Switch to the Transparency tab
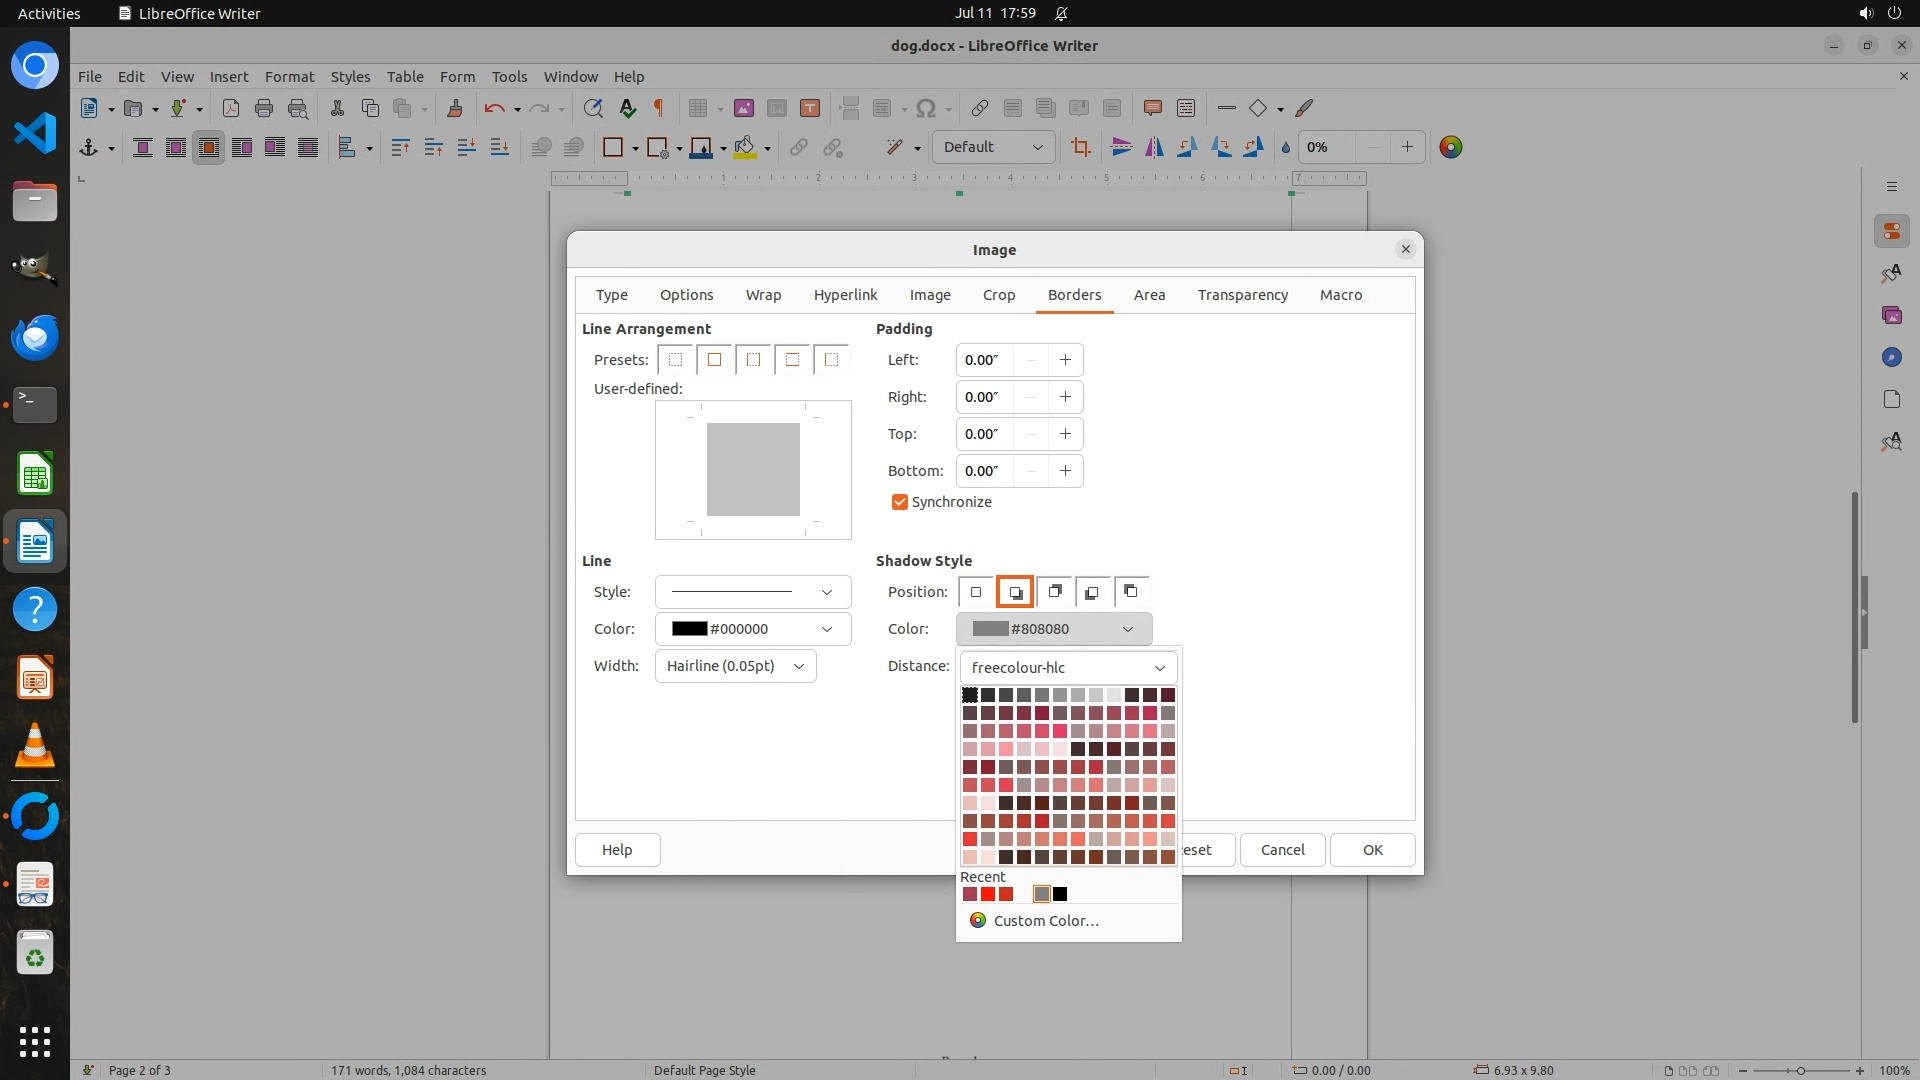The image size is (1920, 1080). (x=1242, y=295)
